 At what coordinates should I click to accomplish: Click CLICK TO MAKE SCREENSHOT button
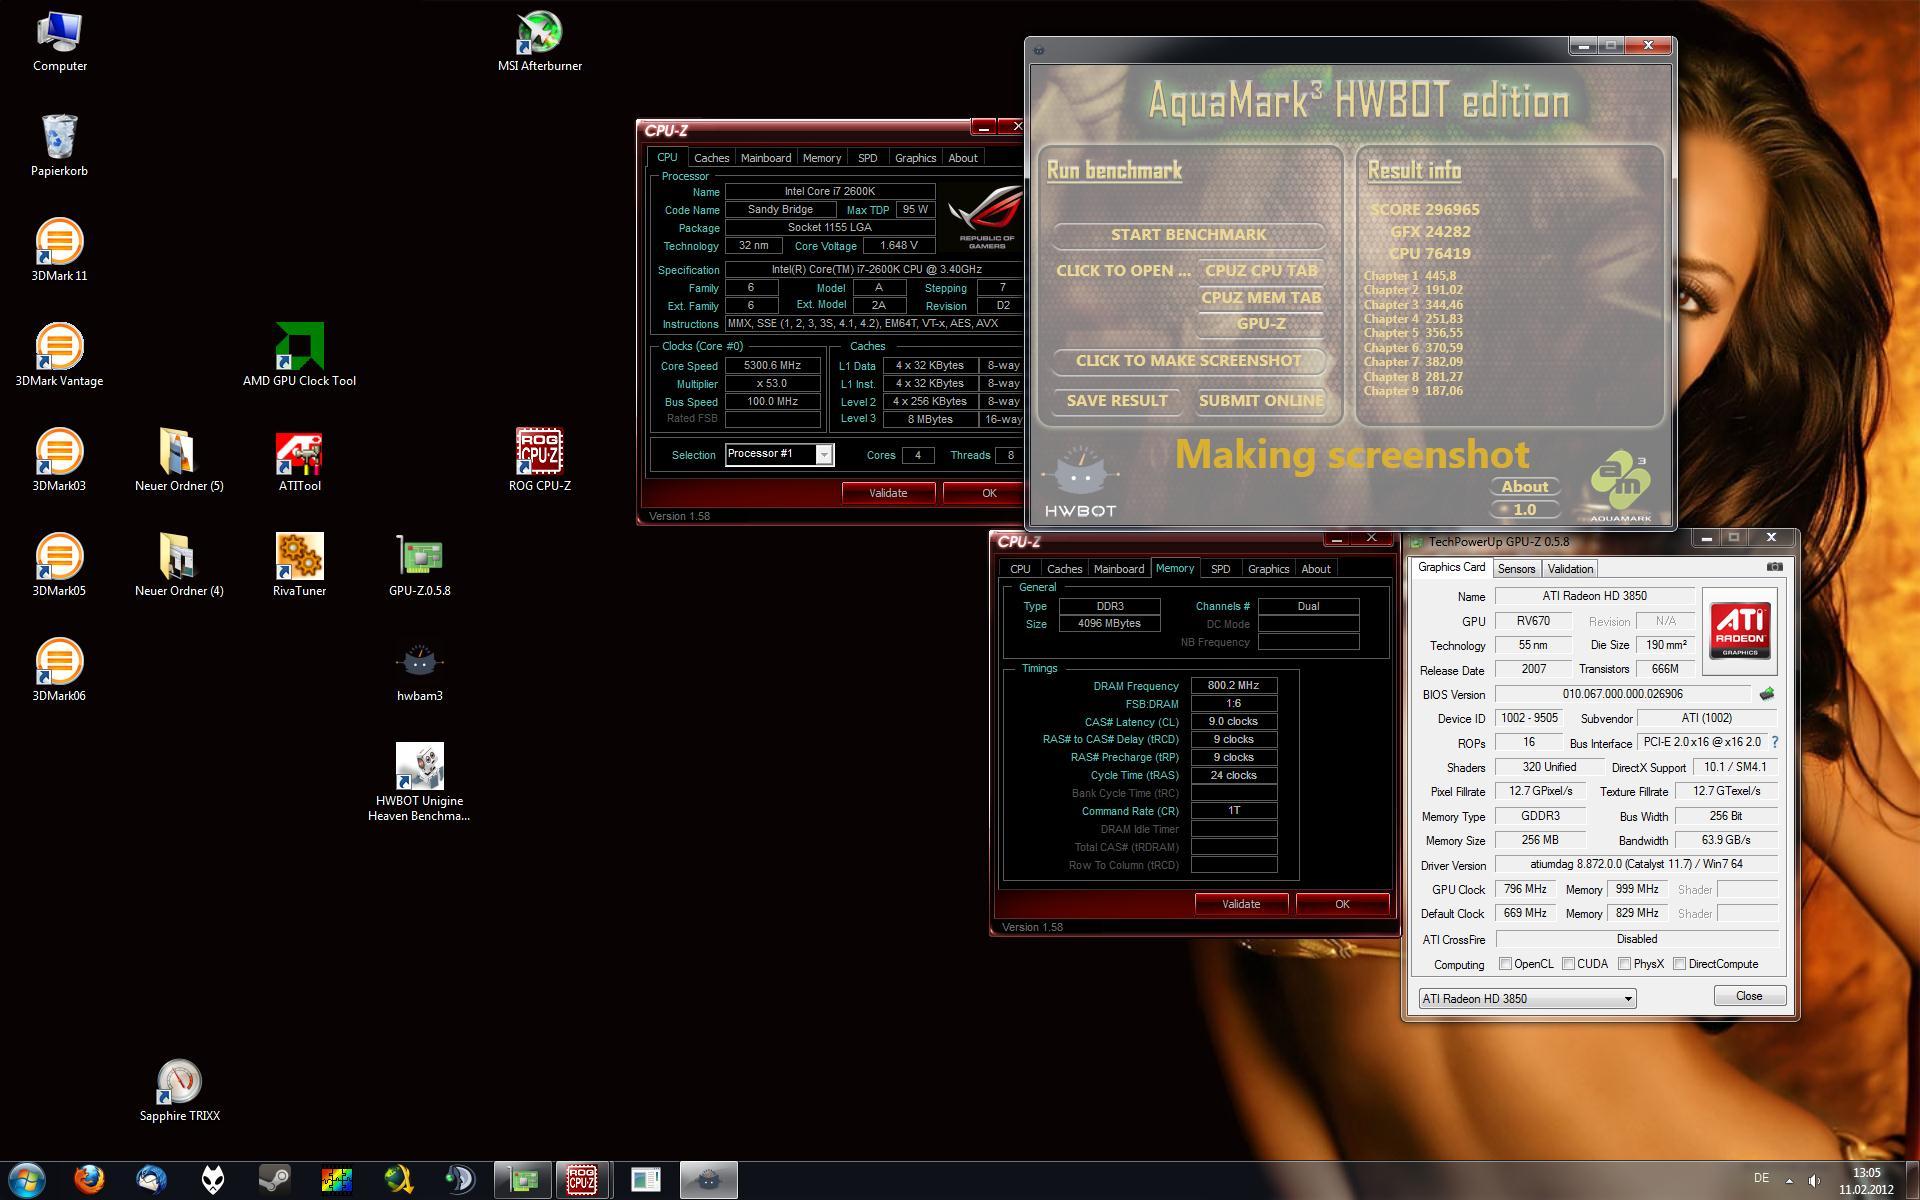[1188, 360]
